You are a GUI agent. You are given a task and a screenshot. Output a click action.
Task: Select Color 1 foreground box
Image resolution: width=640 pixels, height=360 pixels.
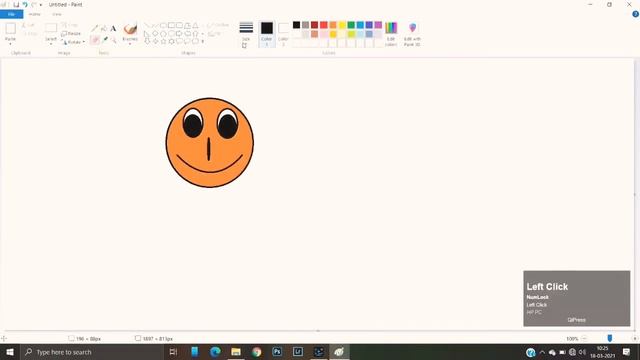(x=267, y=33)
